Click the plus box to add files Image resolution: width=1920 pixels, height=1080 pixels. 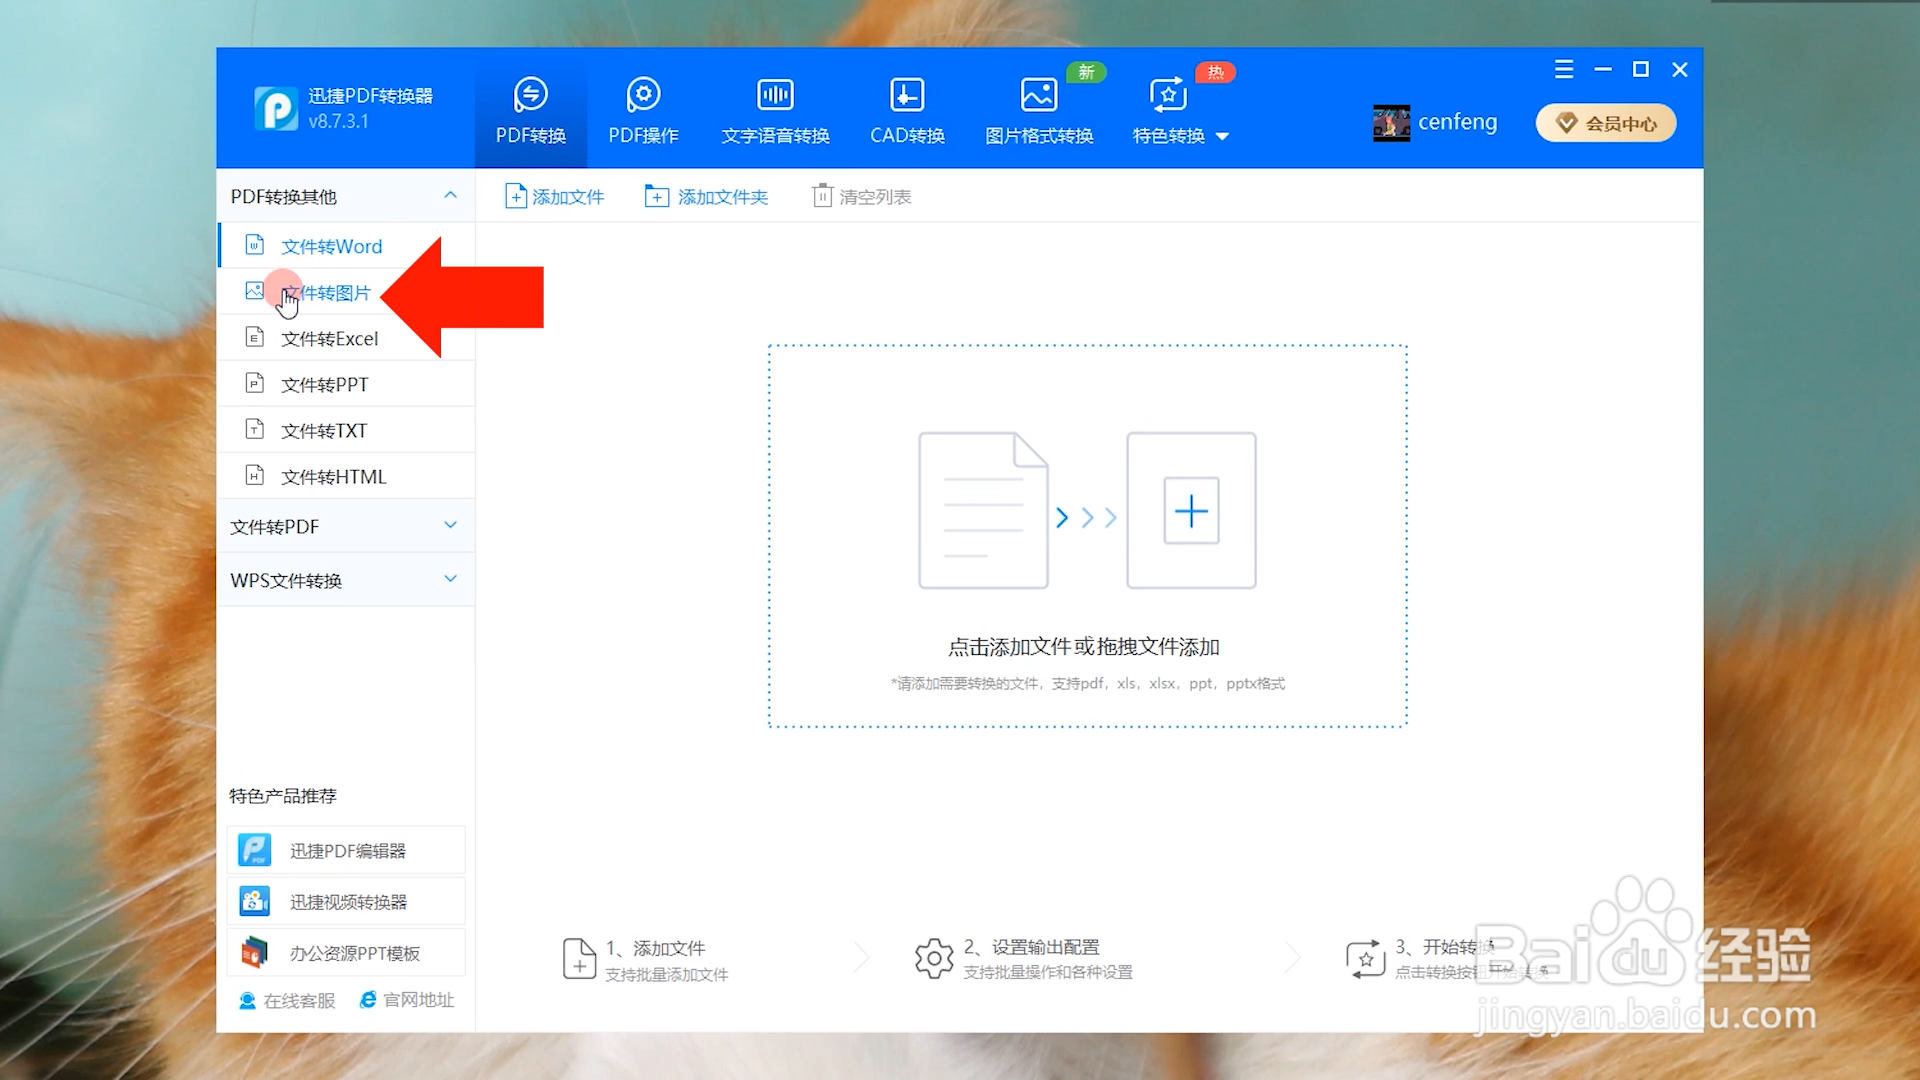point(1191,511)
